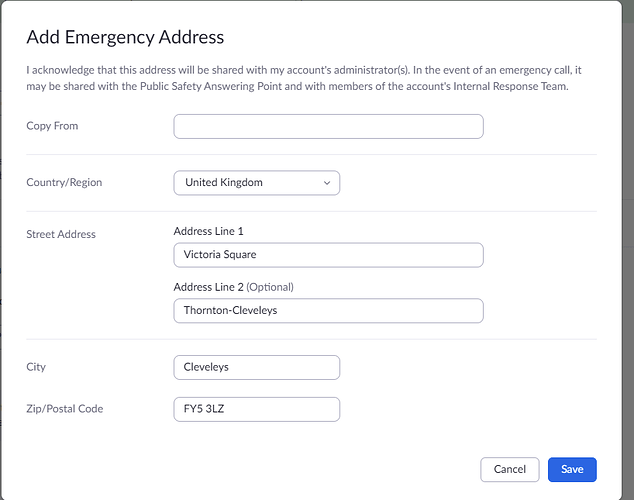Save the emergency address
Image resolution: width=634 pixels, height=500 pixels.
coord(572,469)
